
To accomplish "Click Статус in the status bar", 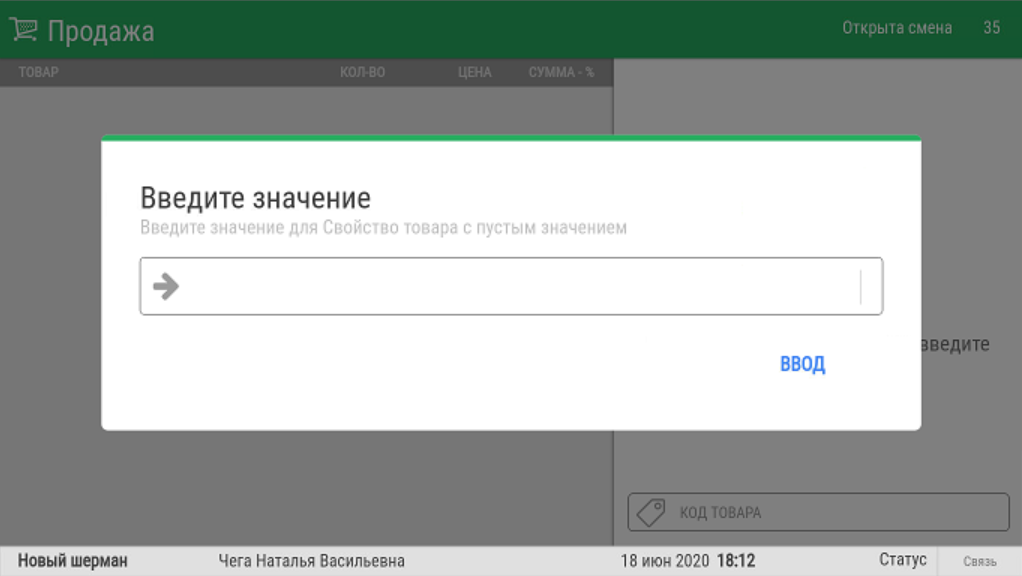I will [x=903, y=560].
